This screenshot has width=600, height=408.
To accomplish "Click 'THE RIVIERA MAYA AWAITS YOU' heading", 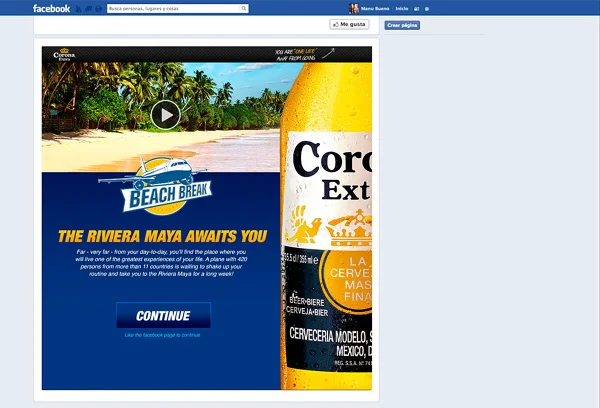I will point(162,236).
